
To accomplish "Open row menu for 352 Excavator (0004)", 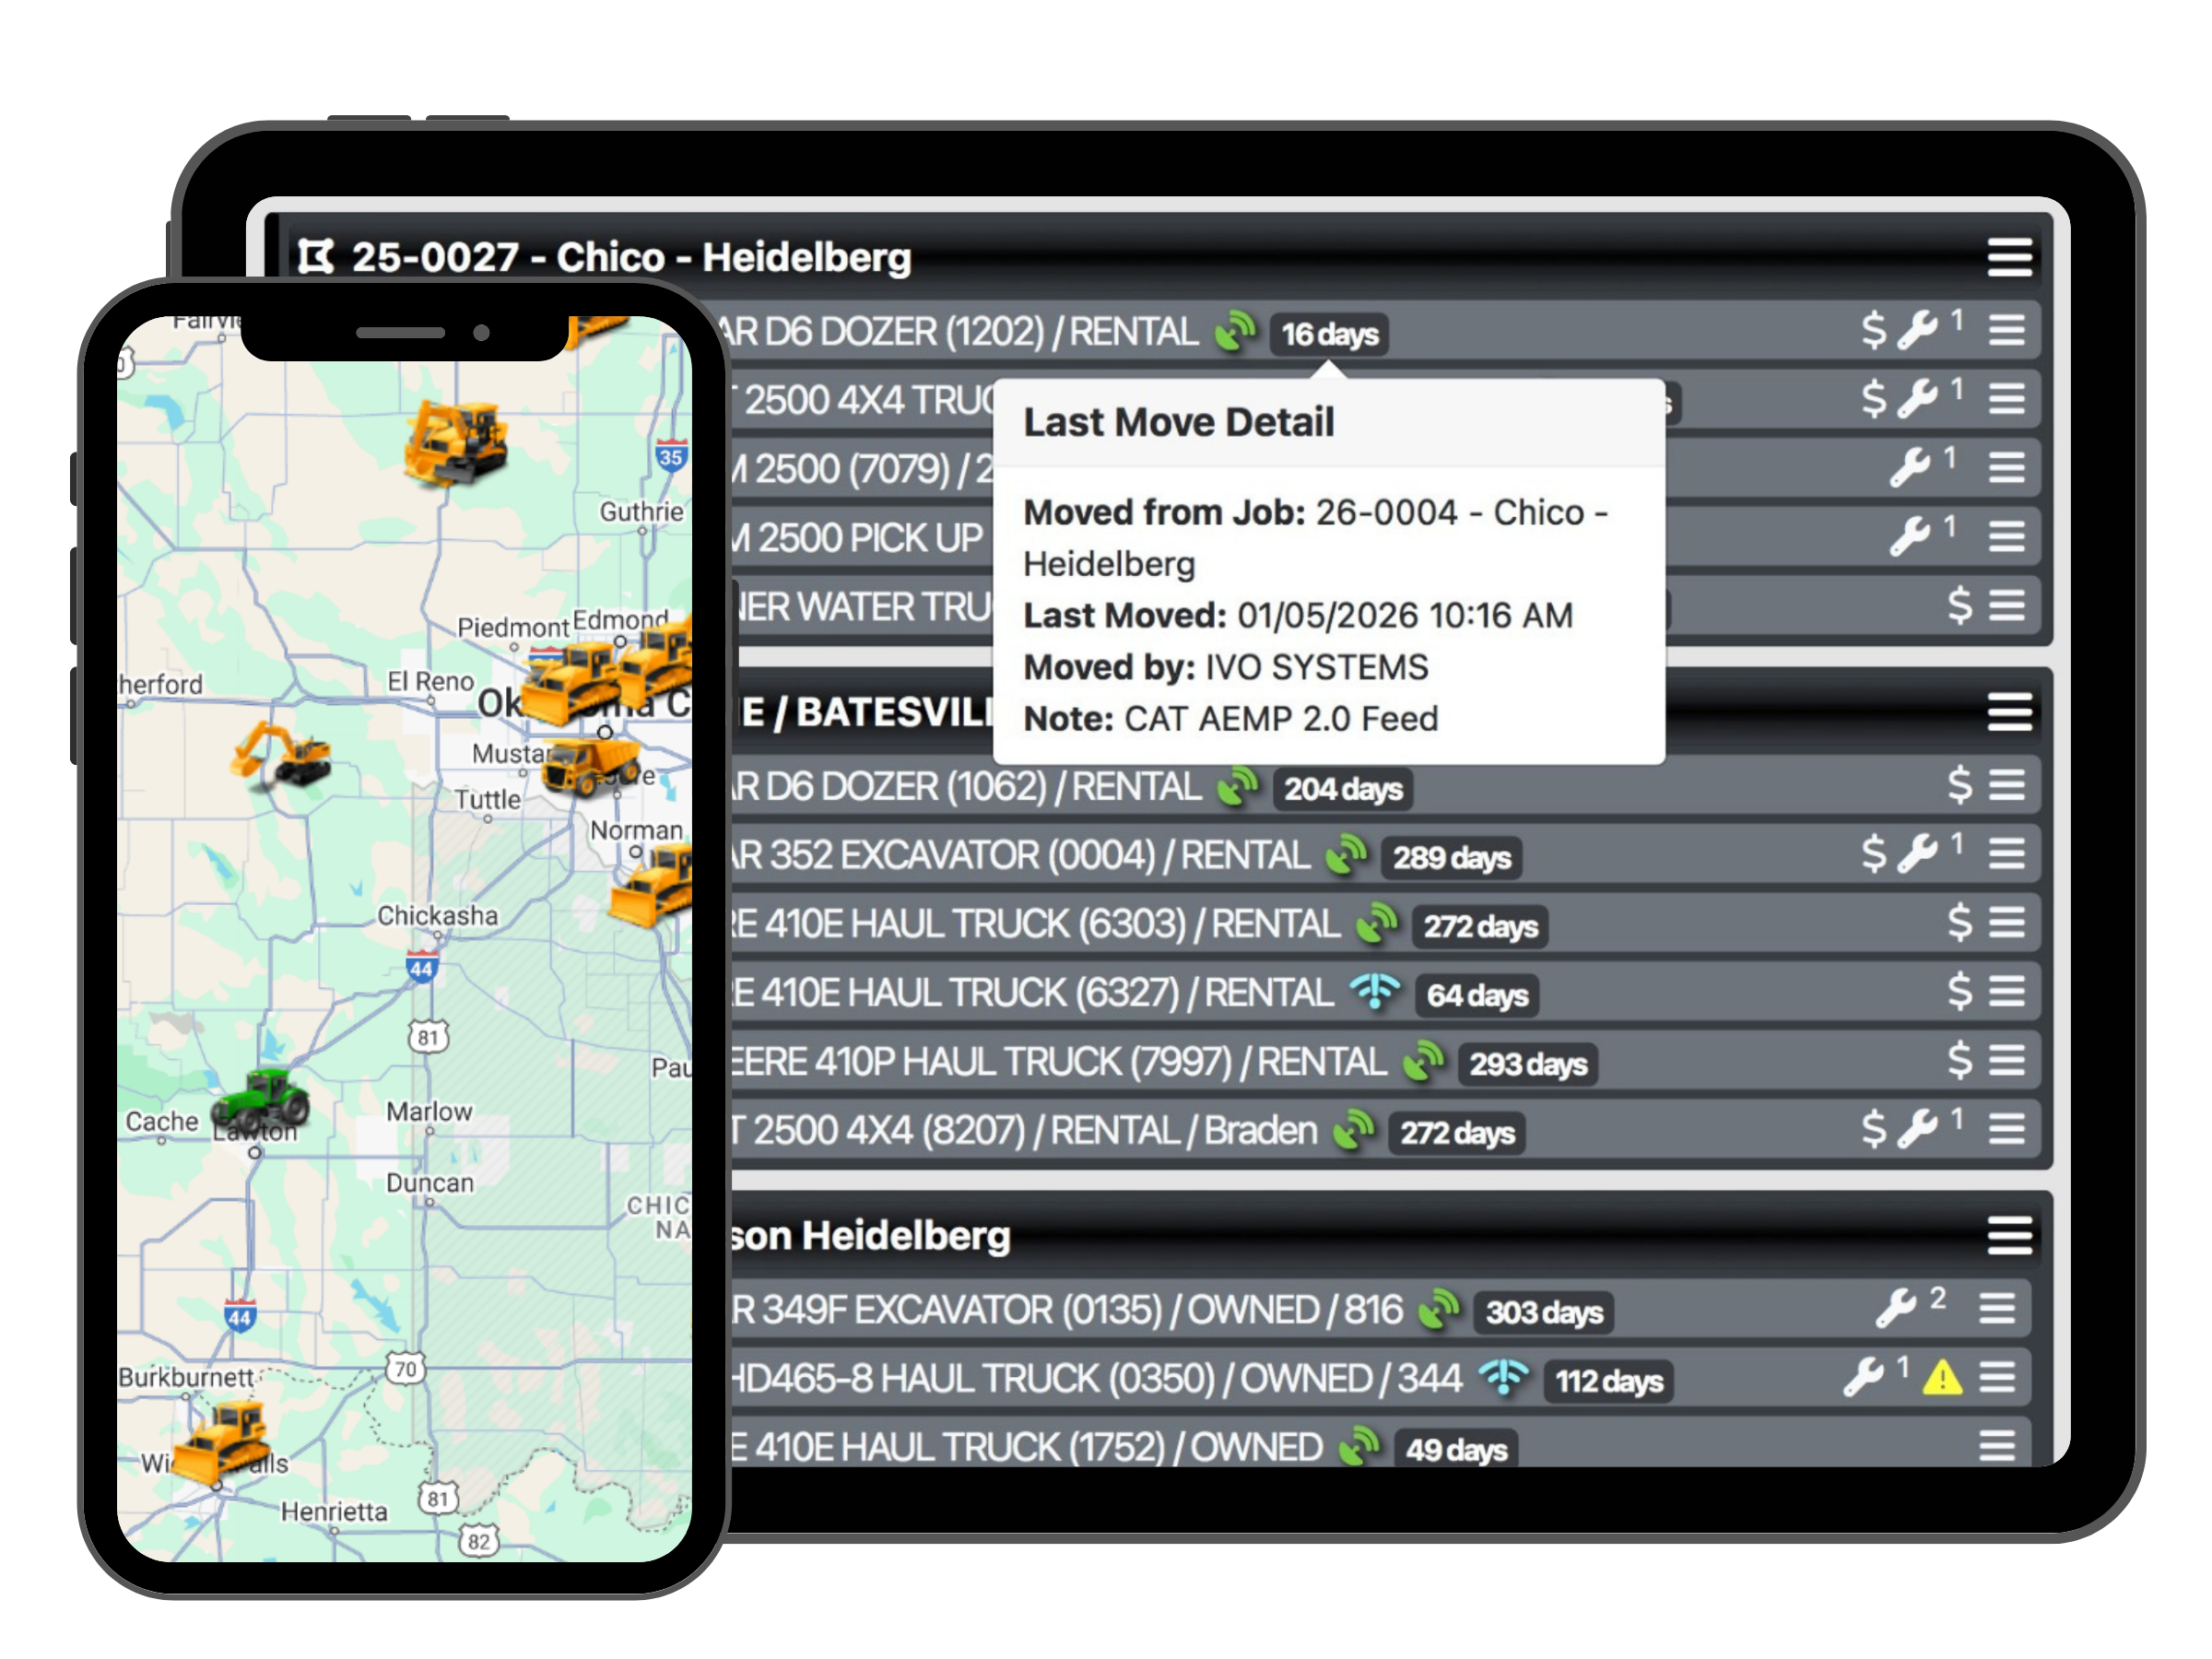I will coord(2006,853).
